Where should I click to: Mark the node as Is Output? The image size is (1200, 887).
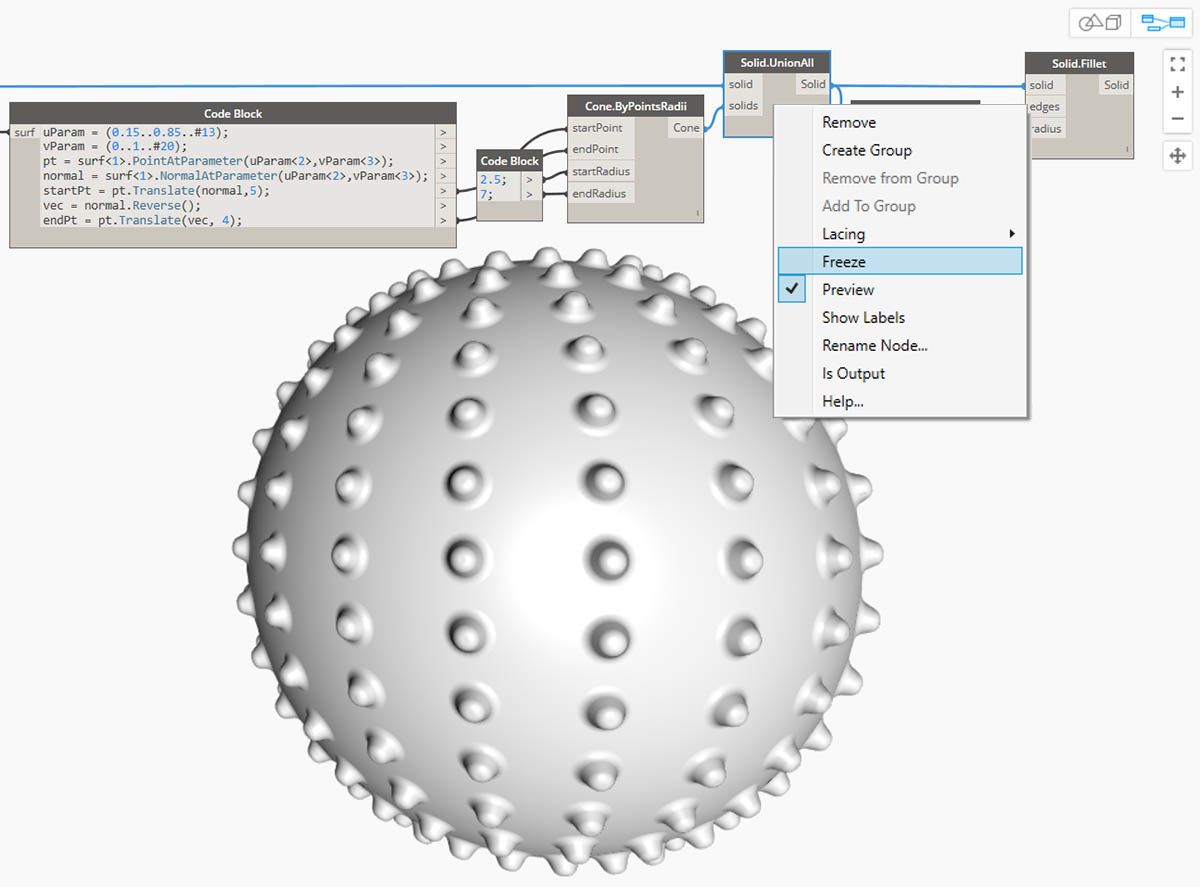(x=853, y=374)
